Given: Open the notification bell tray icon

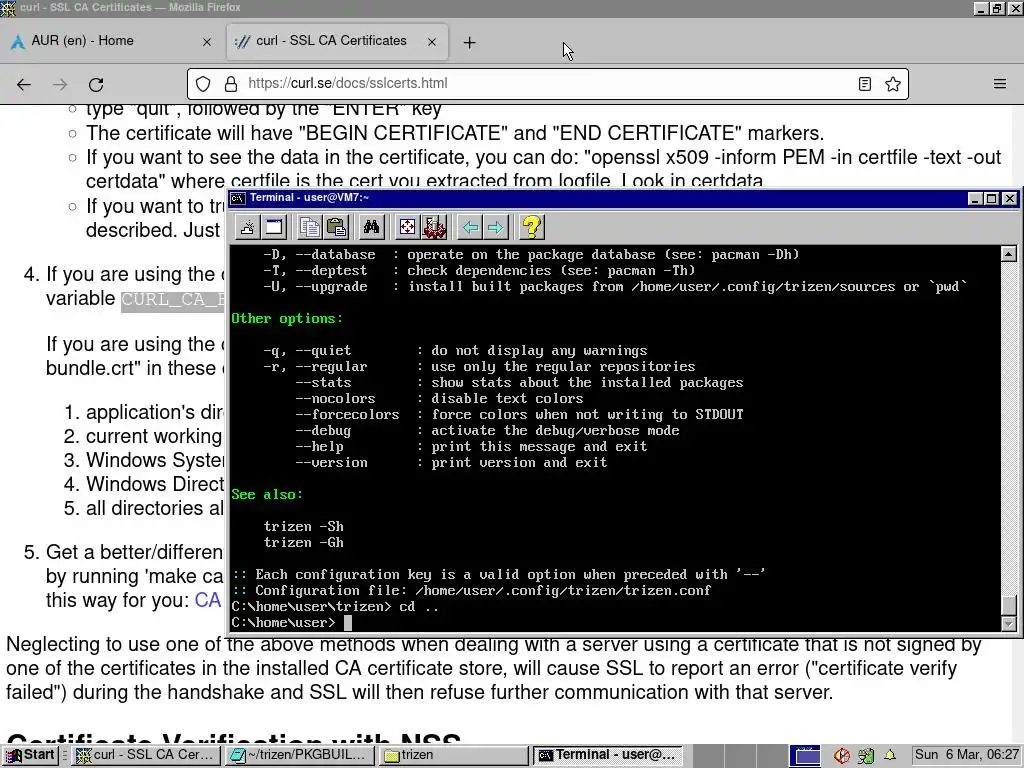Looking at the screenshot, I should pyautogui.click(x=889, y=756).
